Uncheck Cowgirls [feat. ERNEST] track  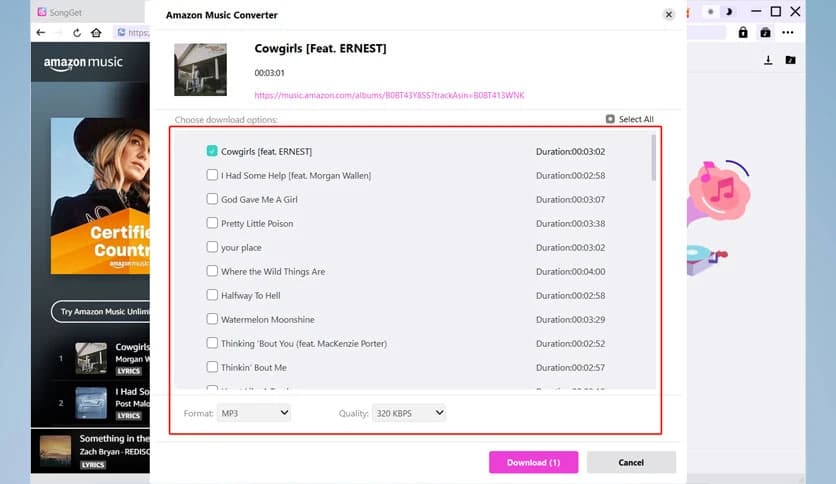tap(212, 151)
